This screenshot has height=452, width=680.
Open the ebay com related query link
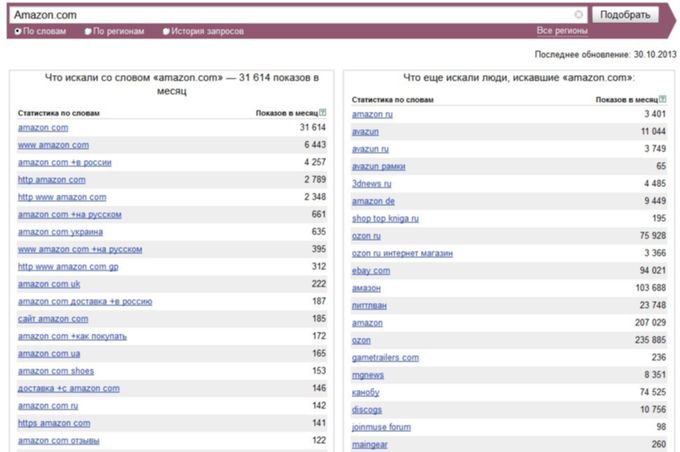click(371, 271)
